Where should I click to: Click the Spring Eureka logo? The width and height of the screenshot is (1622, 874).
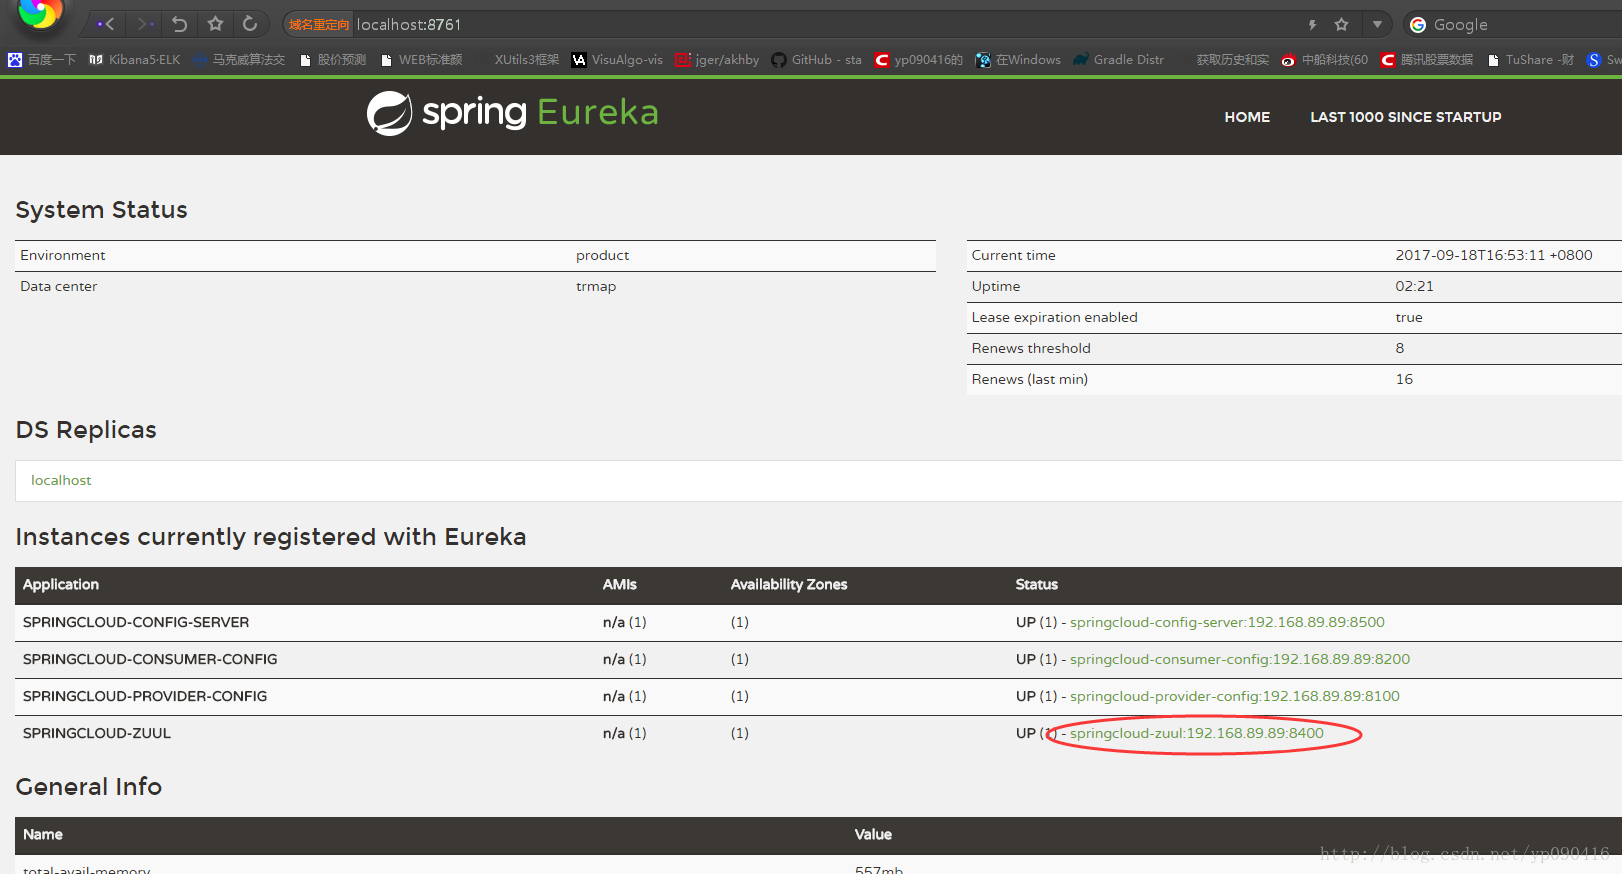(x=513, y=113)
